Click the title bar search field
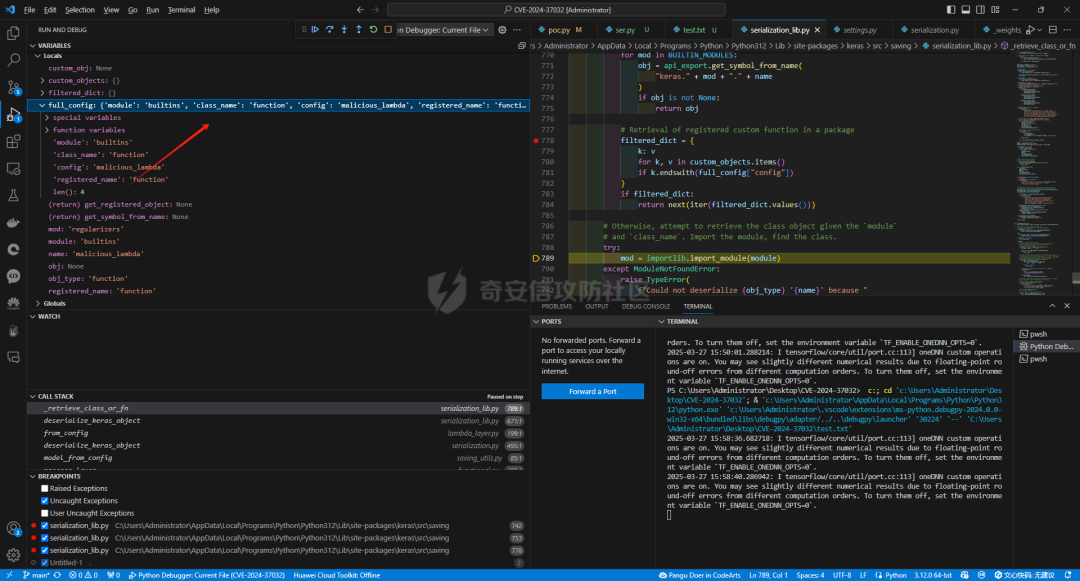The height and width of the screenshot is (581, 1080). [x=557, y=10]
